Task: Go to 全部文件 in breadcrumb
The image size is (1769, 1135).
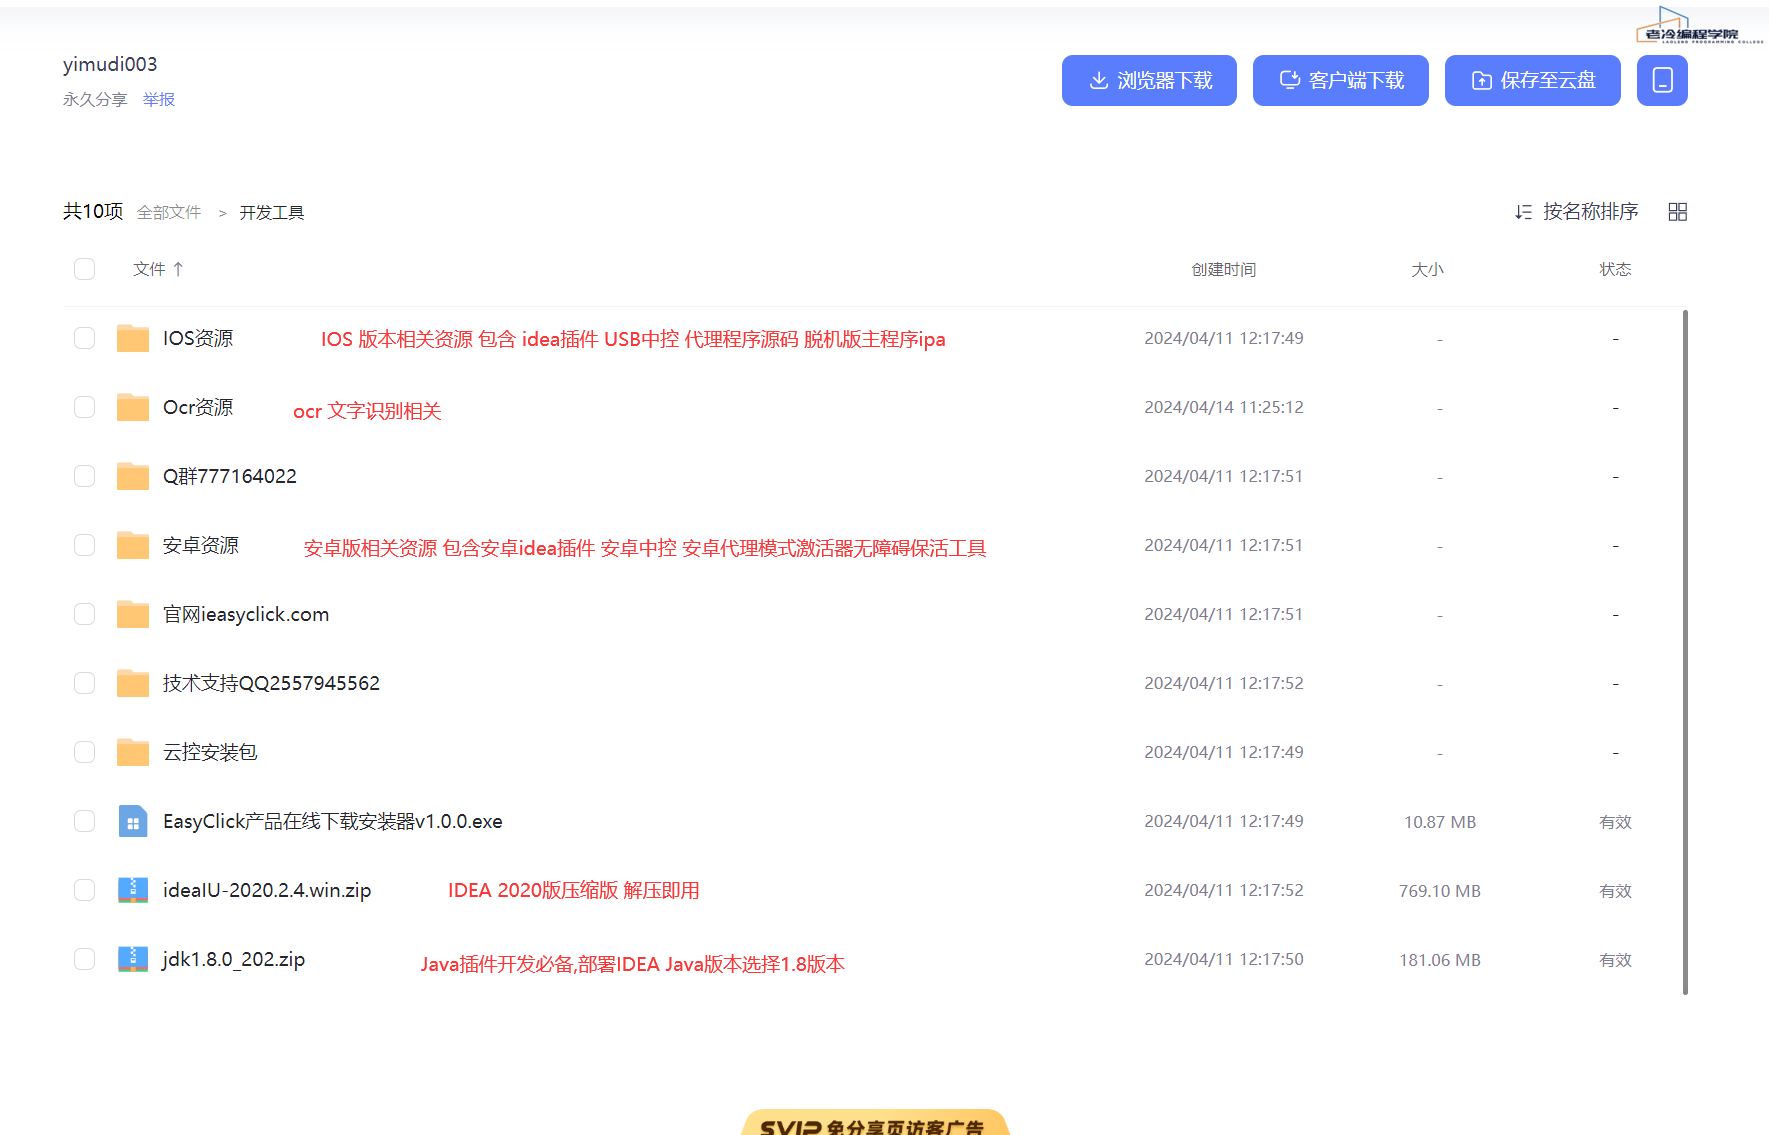Action: tap(169, 212)
